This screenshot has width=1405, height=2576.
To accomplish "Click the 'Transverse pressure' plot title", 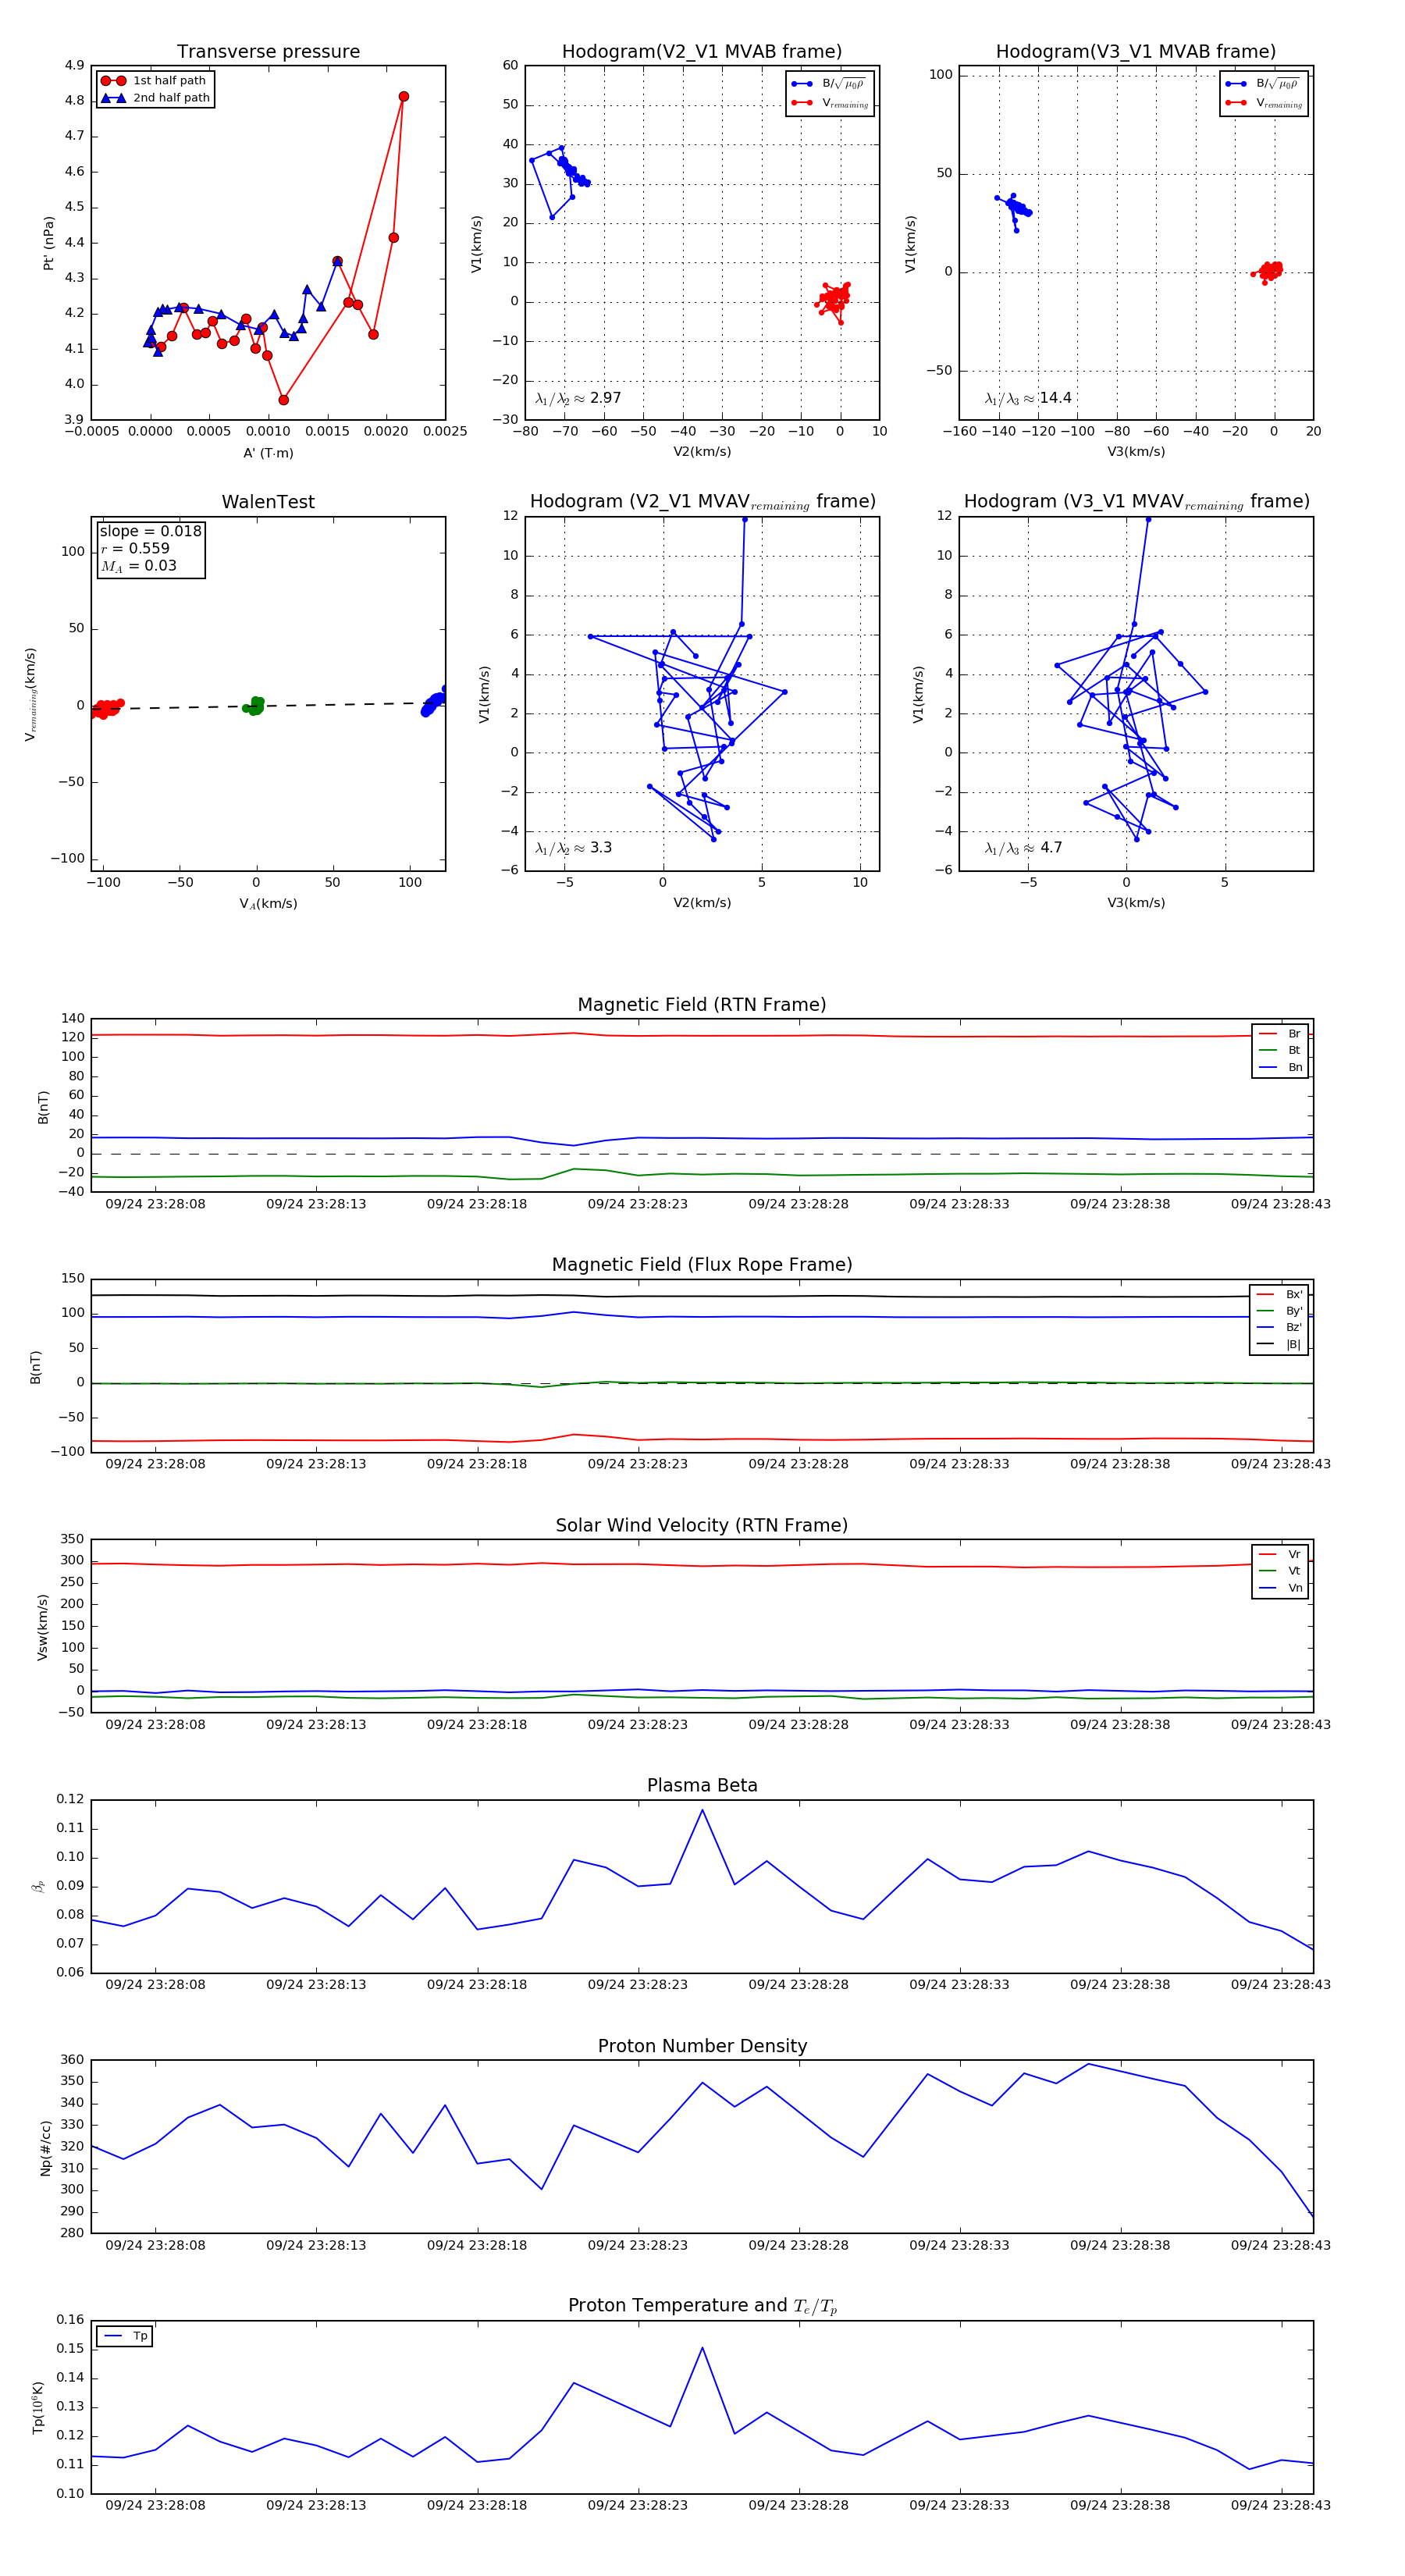I will [268, 52].
